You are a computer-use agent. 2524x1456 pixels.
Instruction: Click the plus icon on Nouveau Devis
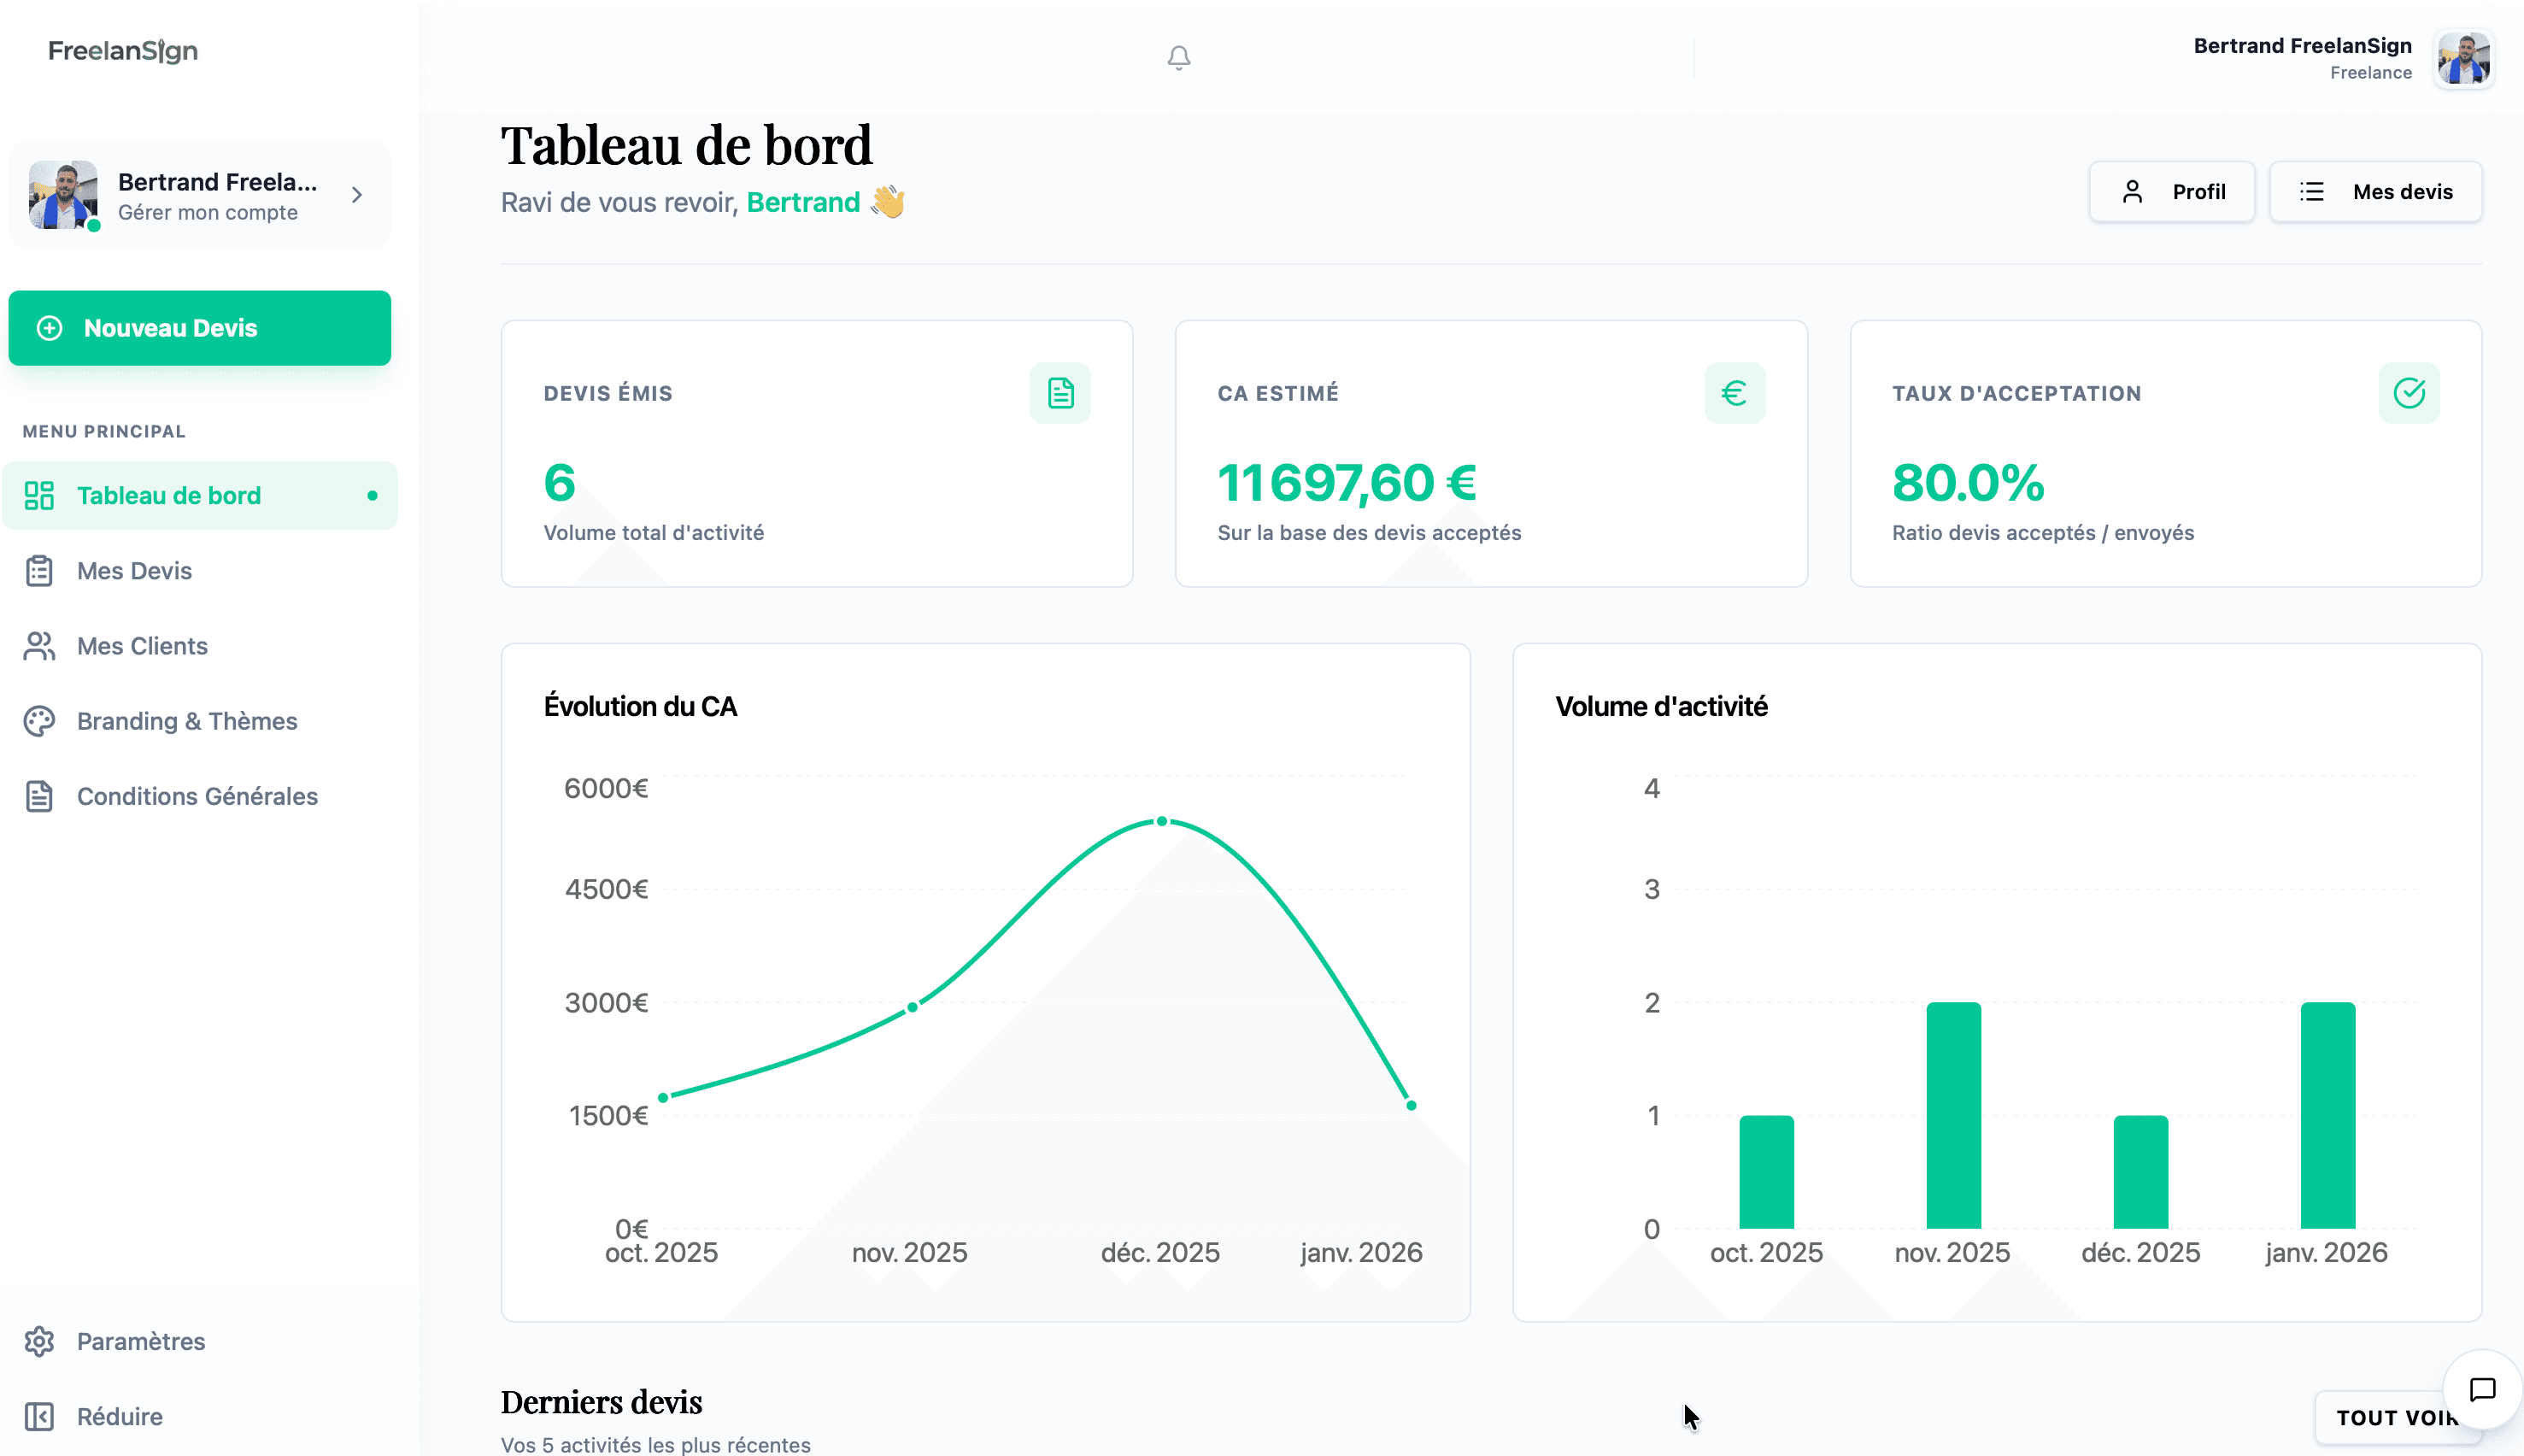49,327
